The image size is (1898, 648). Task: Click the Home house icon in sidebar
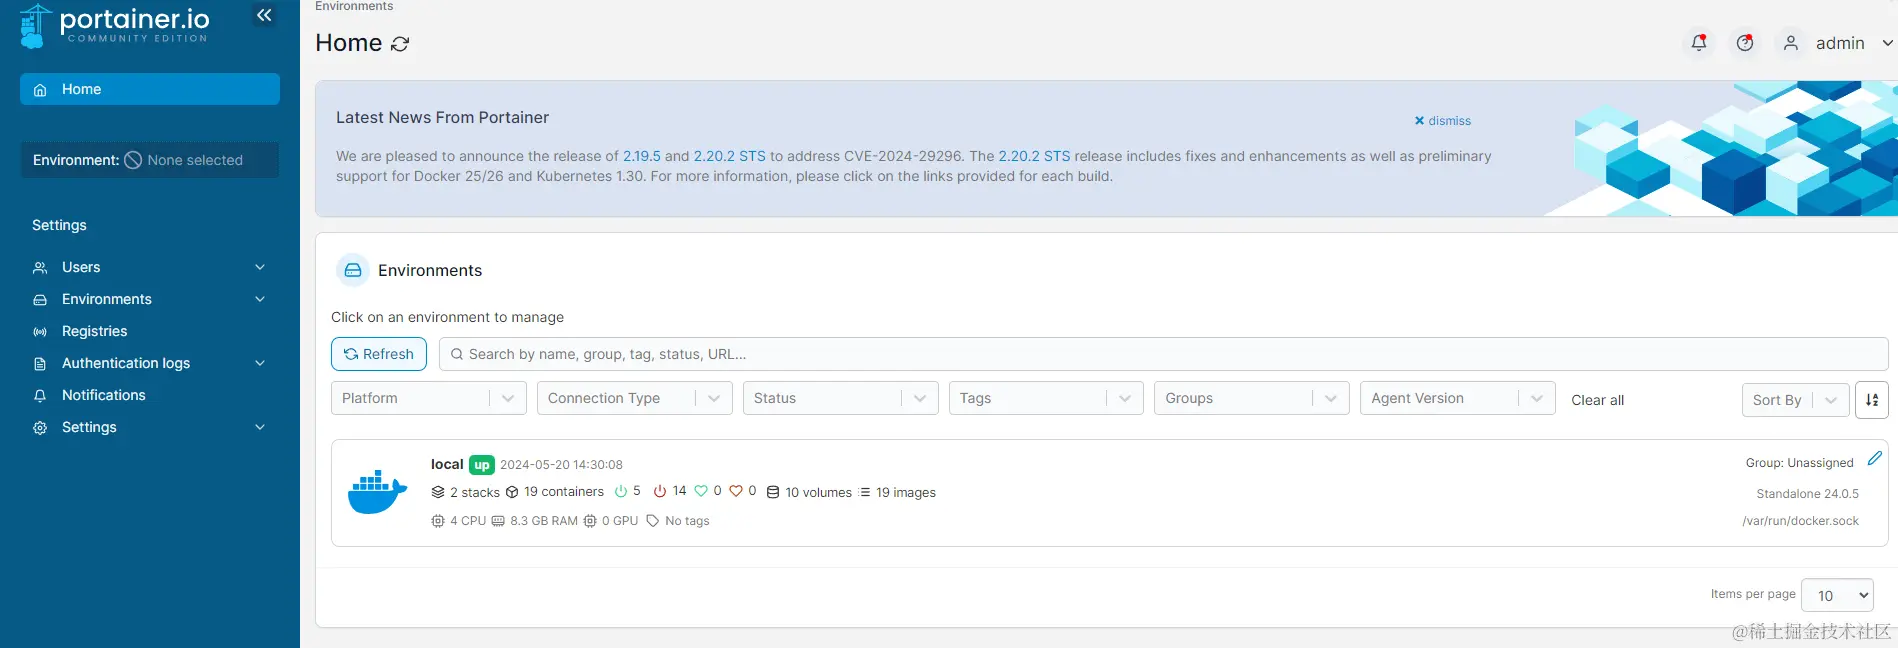pos(40,90)
